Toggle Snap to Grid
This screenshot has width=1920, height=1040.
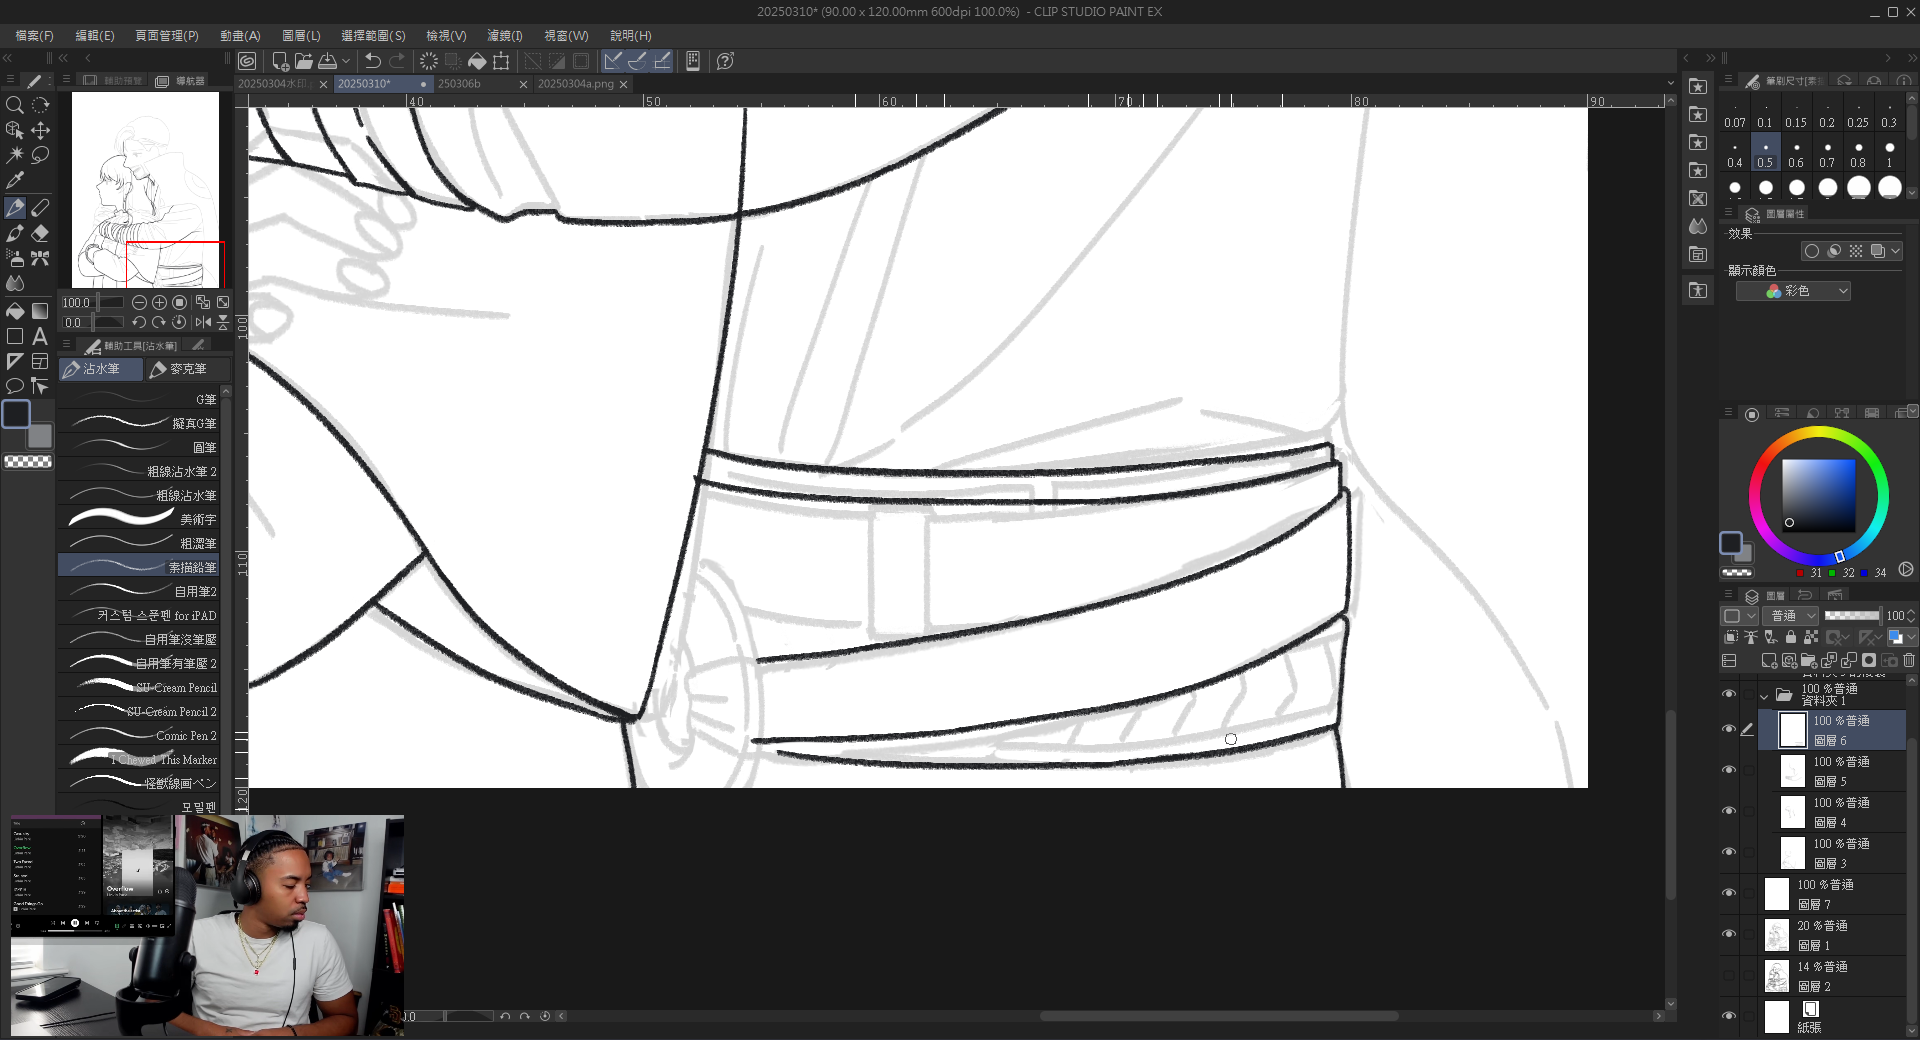coord(662,61)
